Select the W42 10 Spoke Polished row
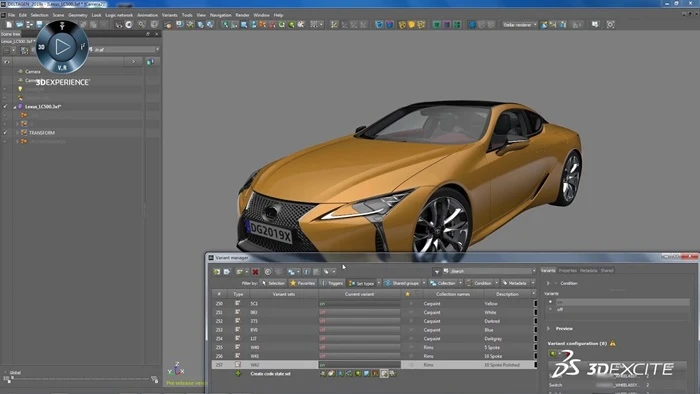This screenshot has height=394, width=700. click(374, 365)
